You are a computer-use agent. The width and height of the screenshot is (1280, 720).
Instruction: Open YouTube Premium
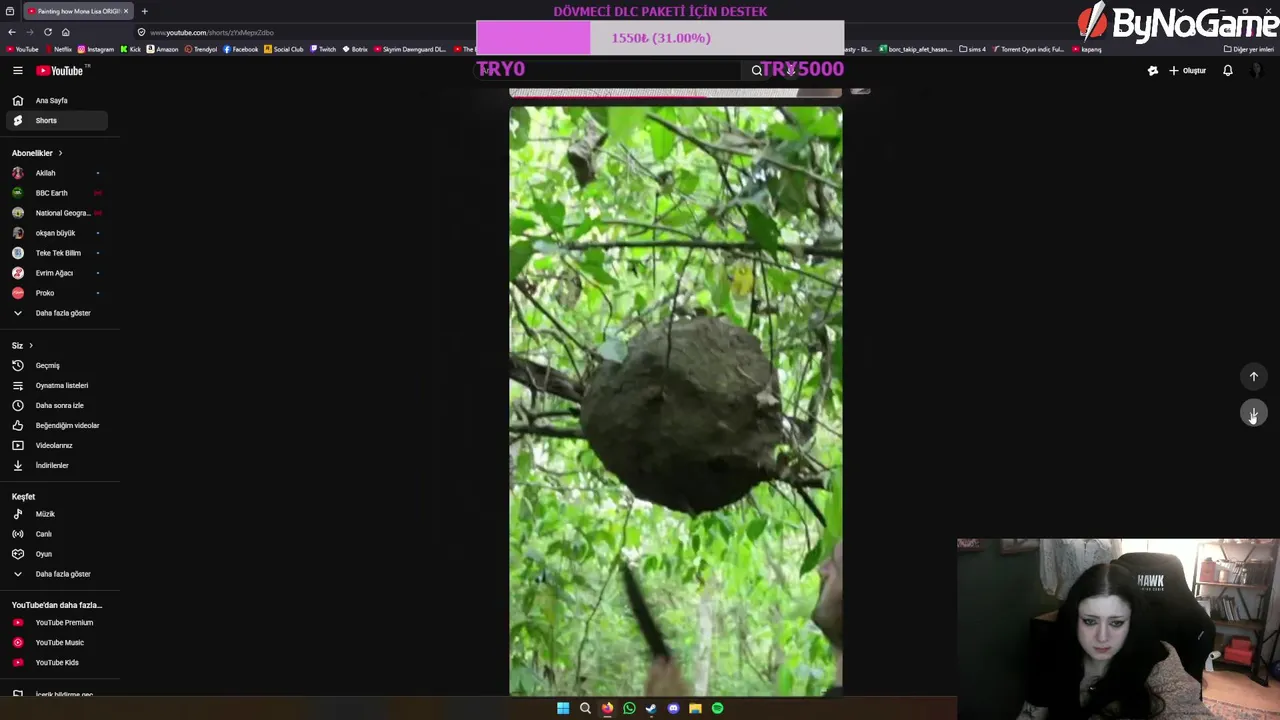click(x=56, y=622)
